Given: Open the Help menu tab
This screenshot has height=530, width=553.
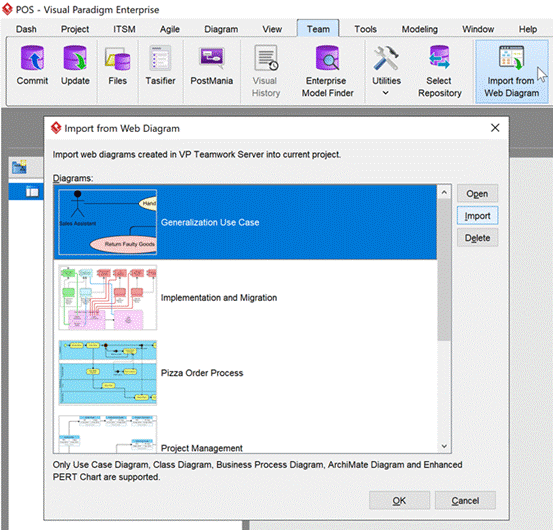Looking at the screenshot, I should (x=528, y=29).
